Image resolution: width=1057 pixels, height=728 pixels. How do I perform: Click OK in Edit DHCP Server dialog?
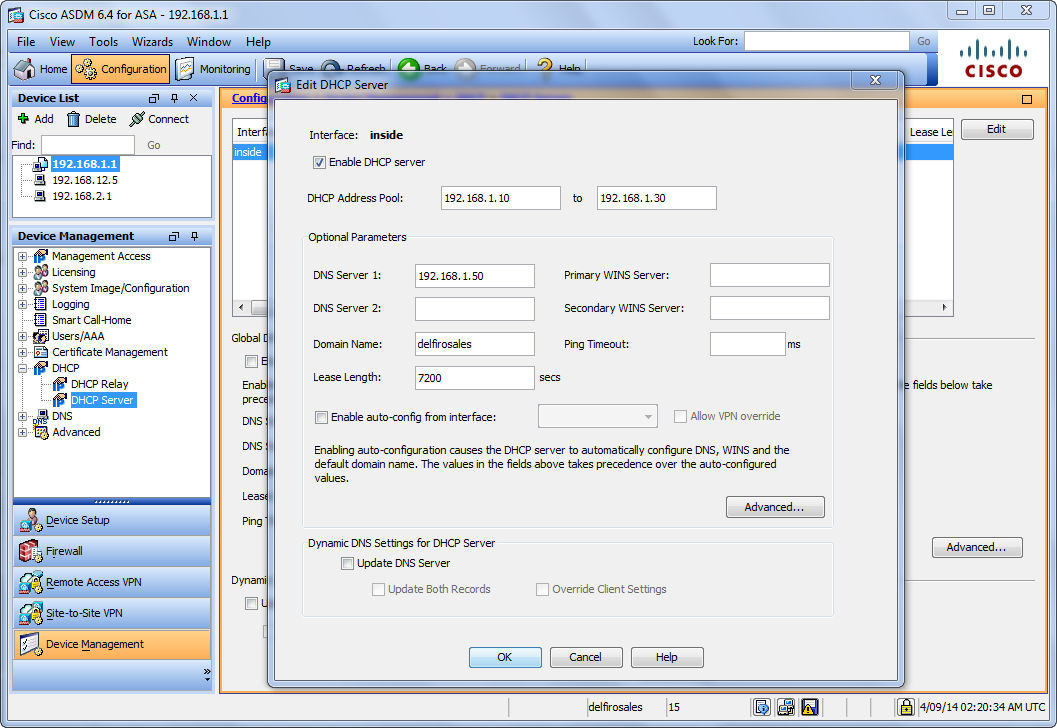click(x=505, y=657)
